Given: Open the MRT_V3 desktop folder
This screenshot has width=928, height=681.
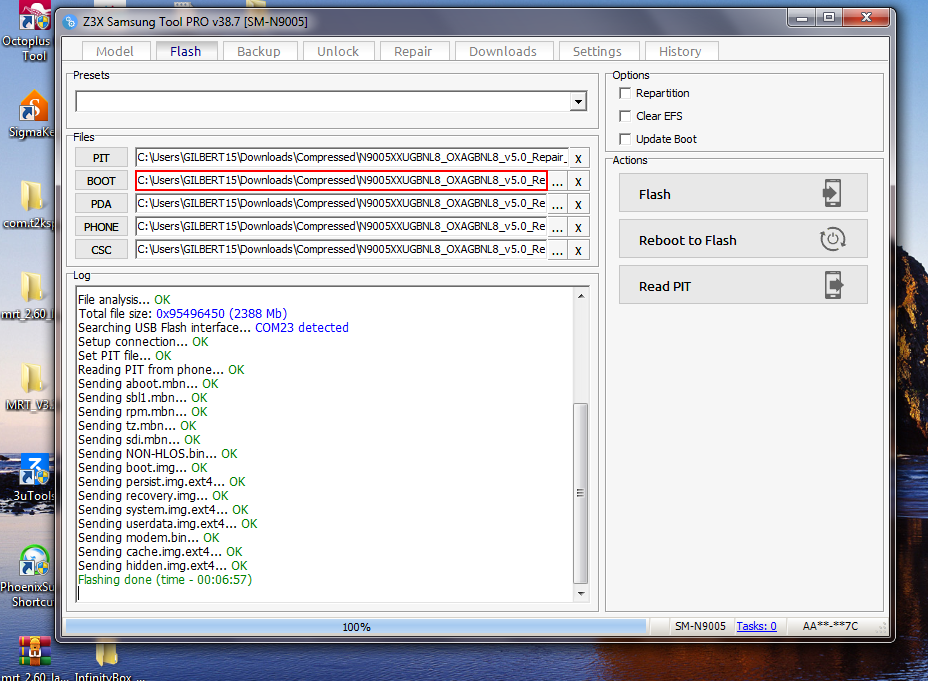Looking at the screenshot, I should [x=30, y=387].
